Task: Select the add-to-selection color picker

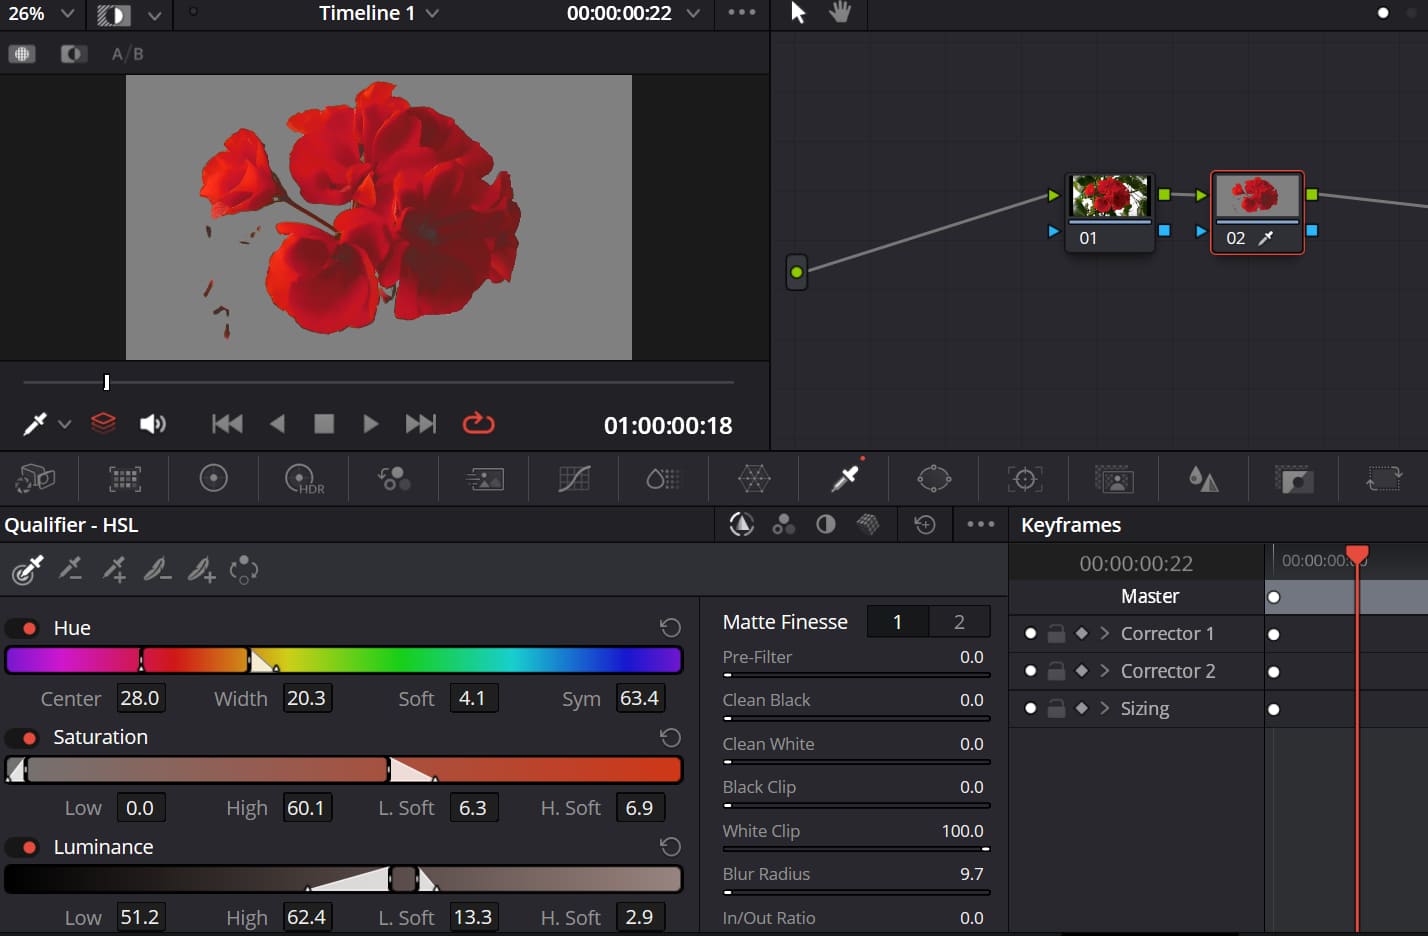Action: [115, 570]
